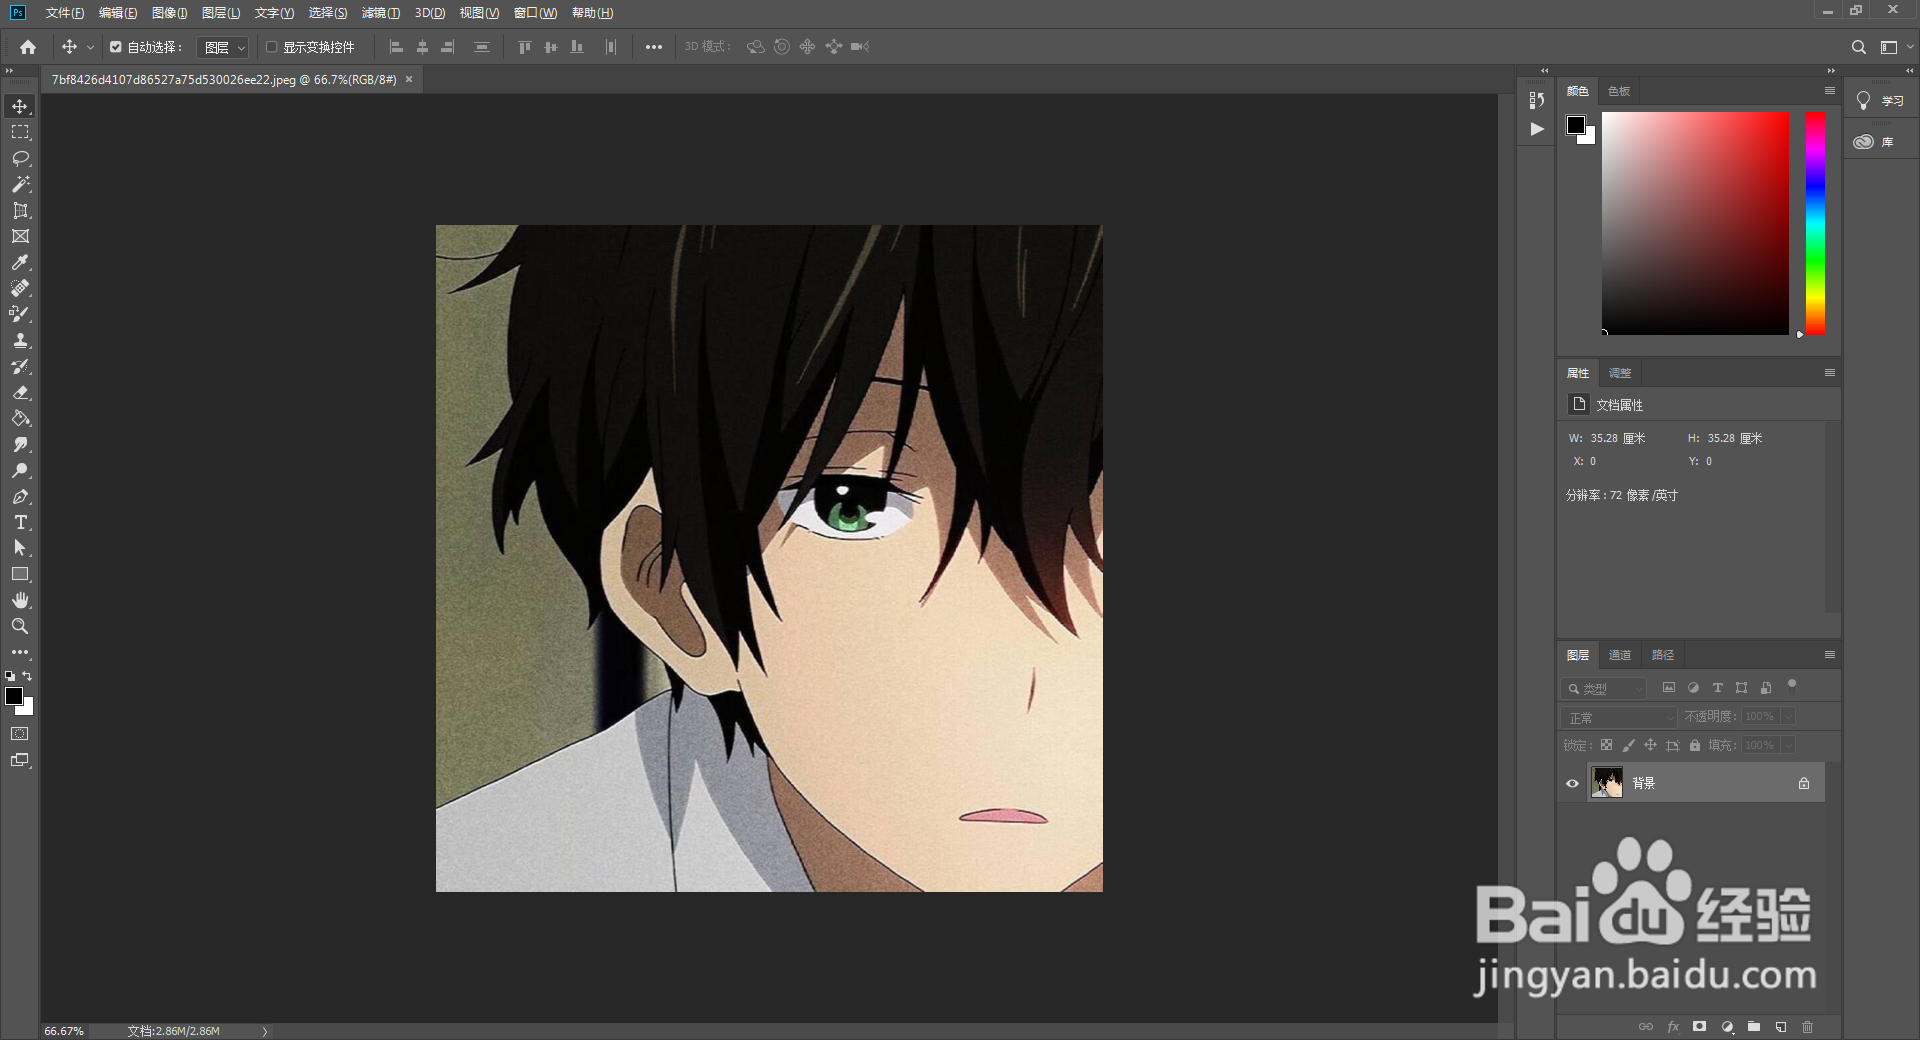Add a layer mask from Layers panel footer
Screen dimensions: 1920x1040
(x=1699, y=1027)
